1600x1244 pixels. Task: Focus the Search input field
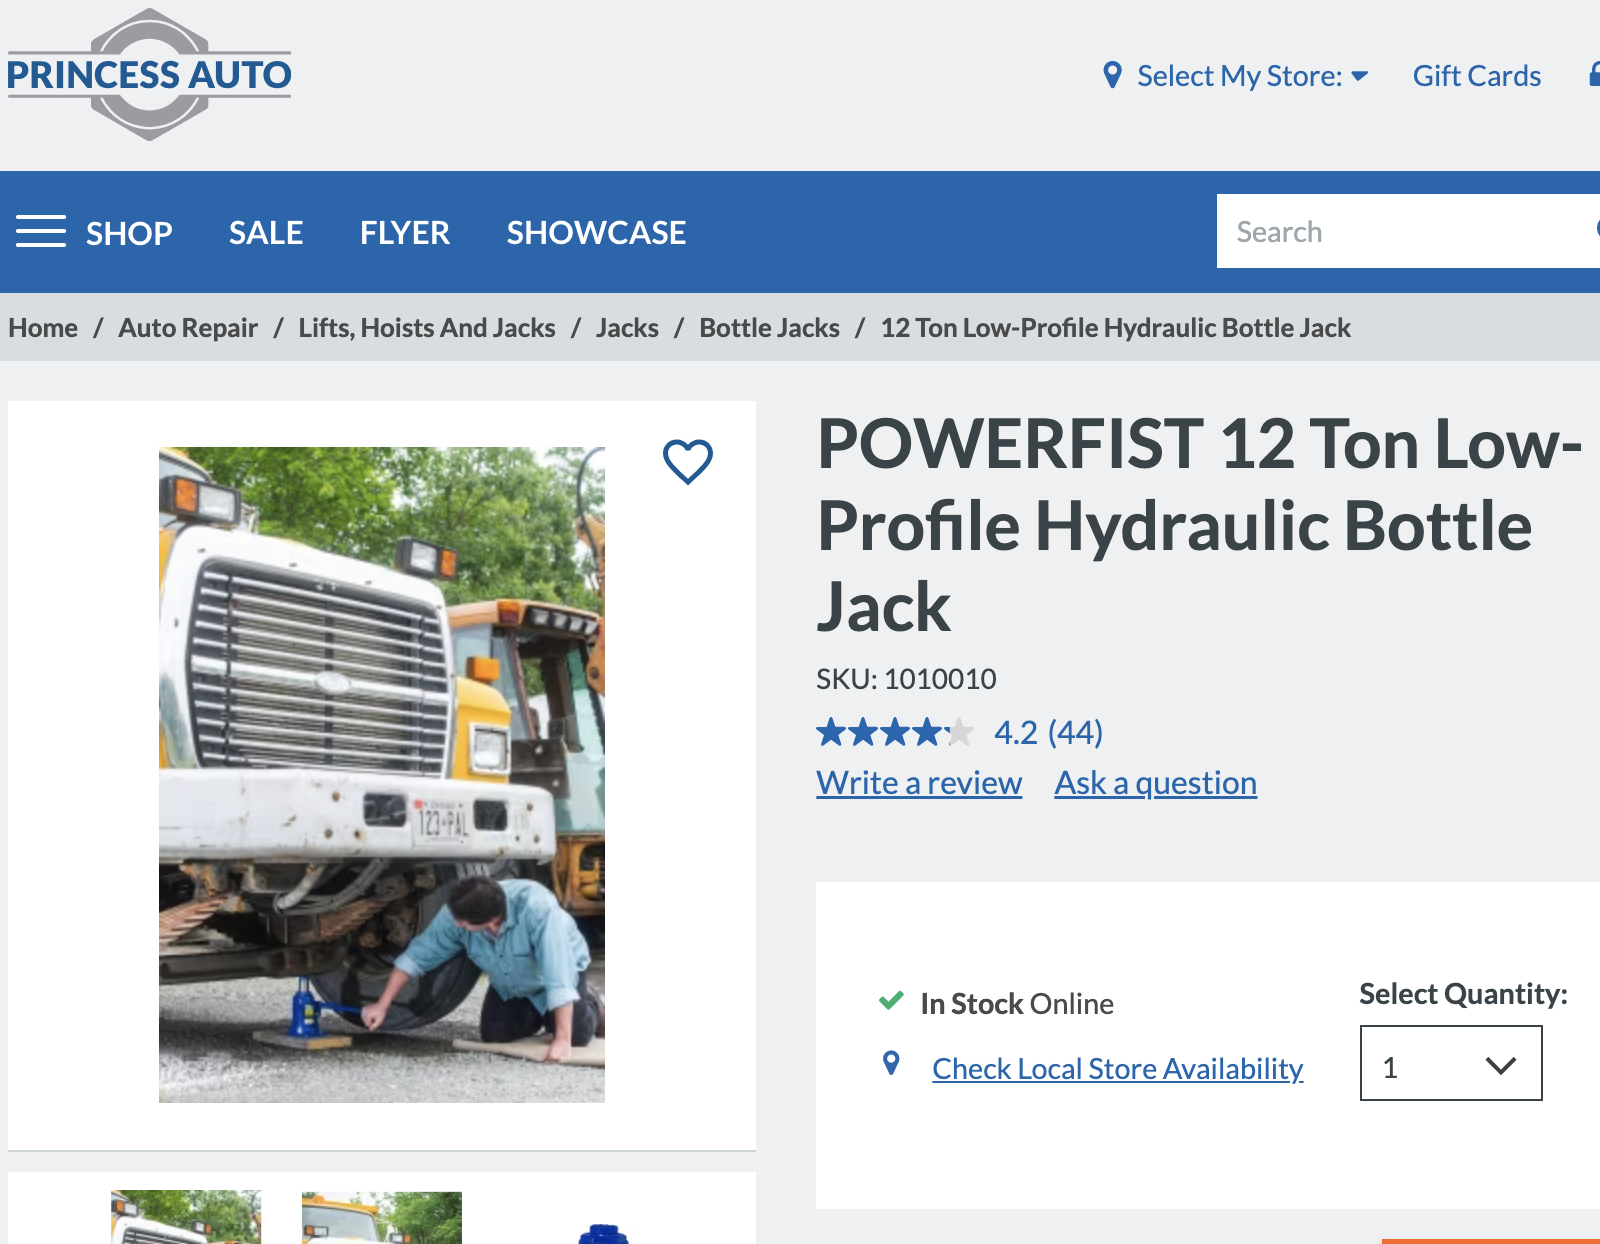(x=1408, y=231)
